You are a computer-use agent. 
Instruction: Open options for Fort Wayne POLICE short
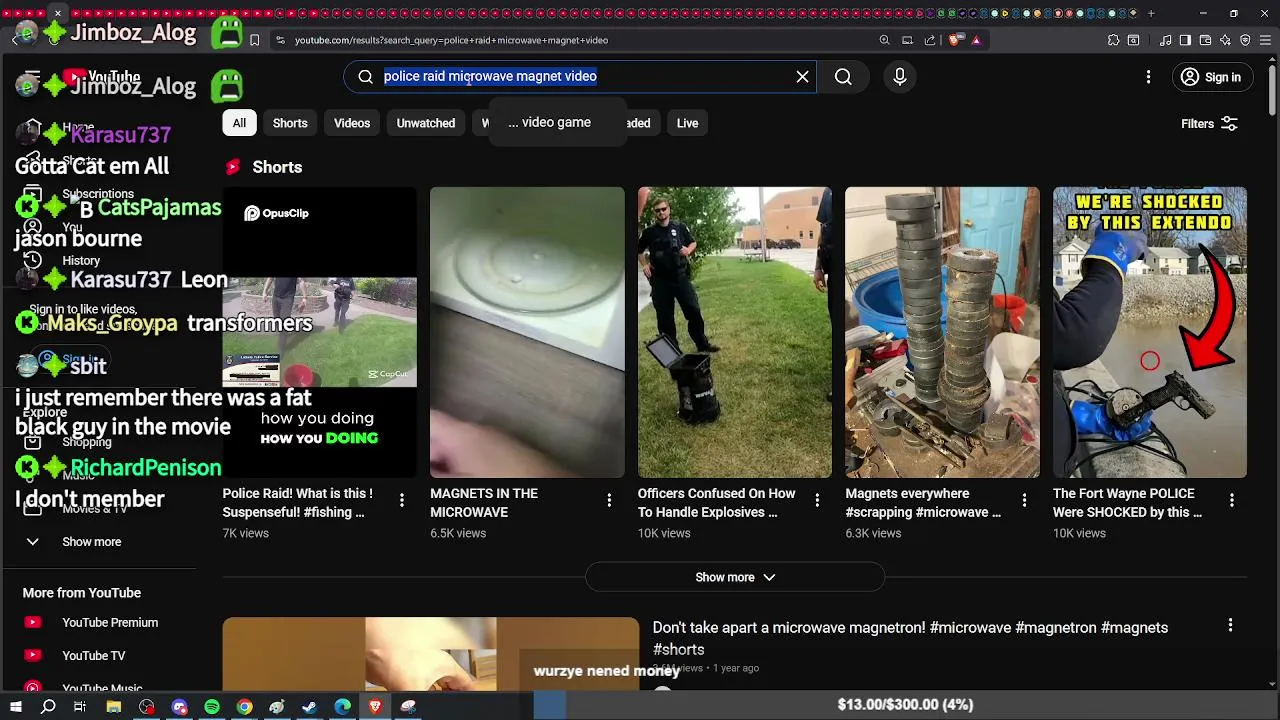pos(1232,500)
